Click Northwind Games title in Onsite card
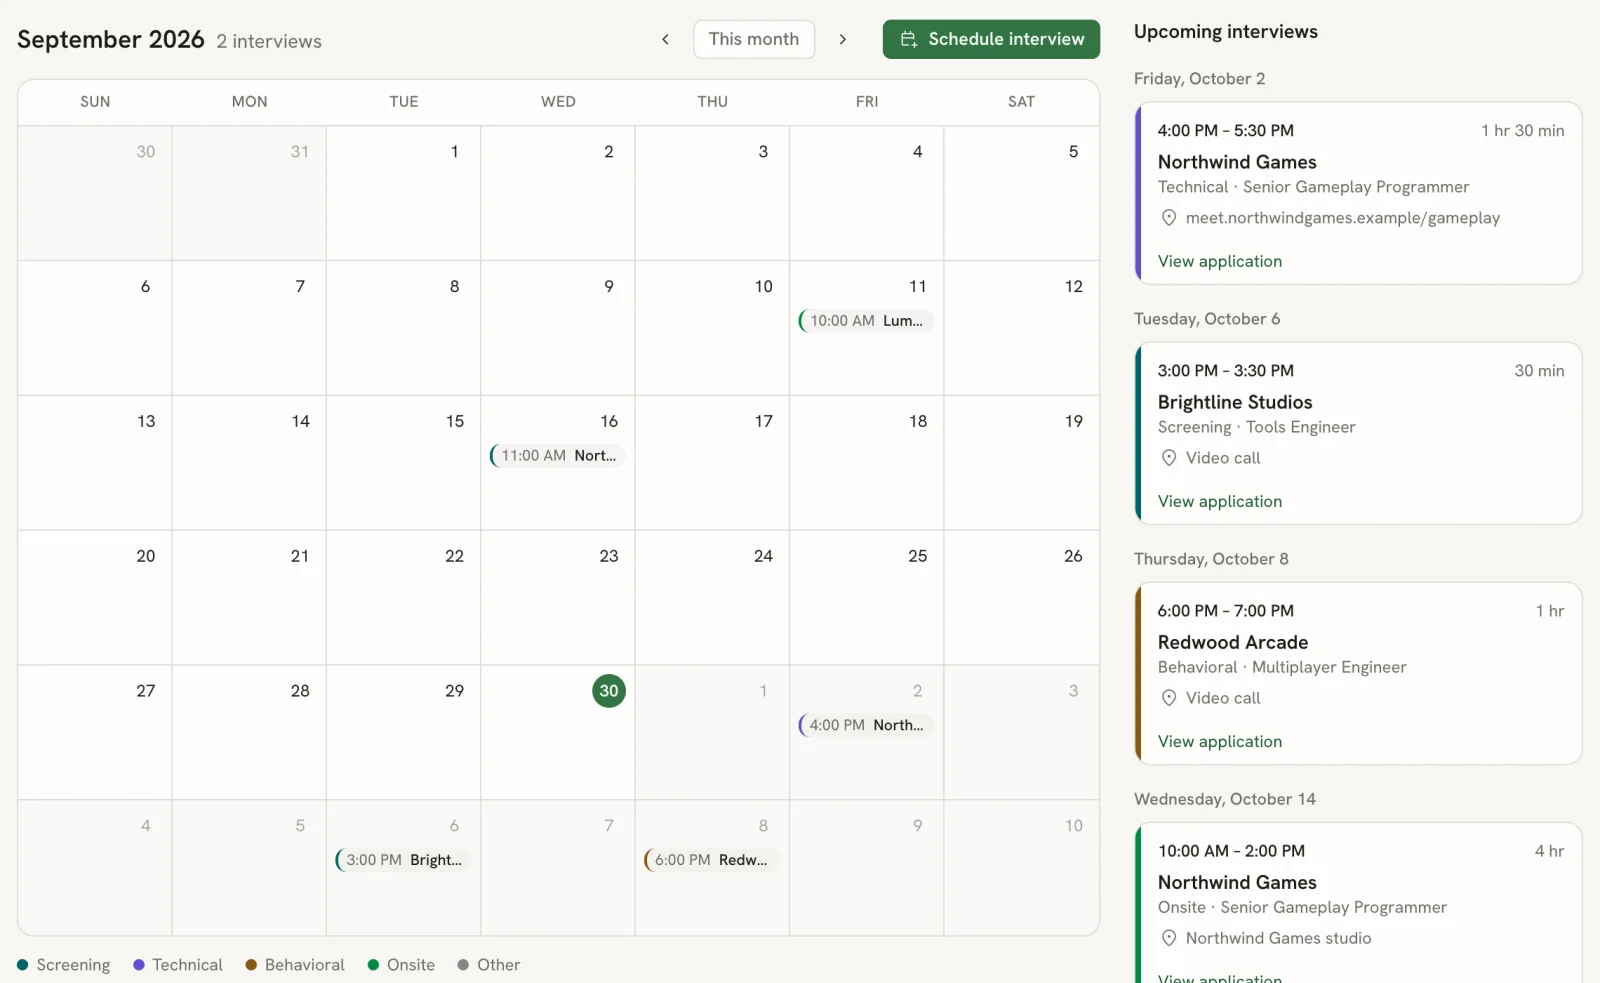Viewport: 1600px width, 983px height. tap(1237, 882)
